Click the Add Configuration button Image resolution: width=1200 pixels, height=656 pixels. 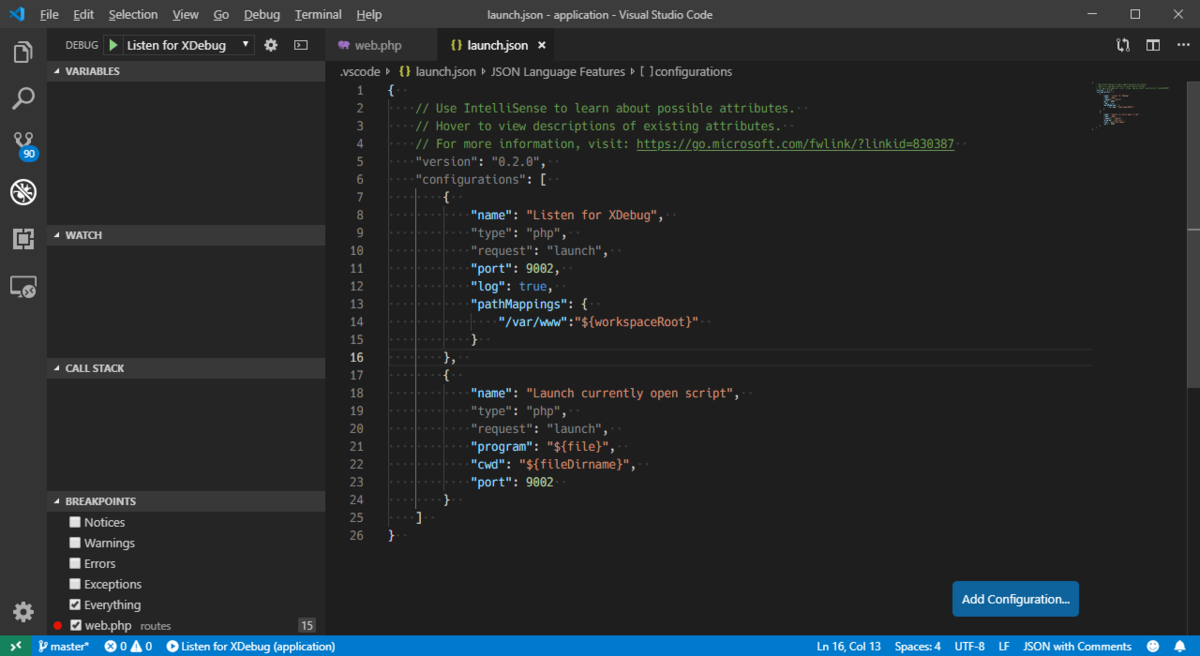pos(1015,598)
